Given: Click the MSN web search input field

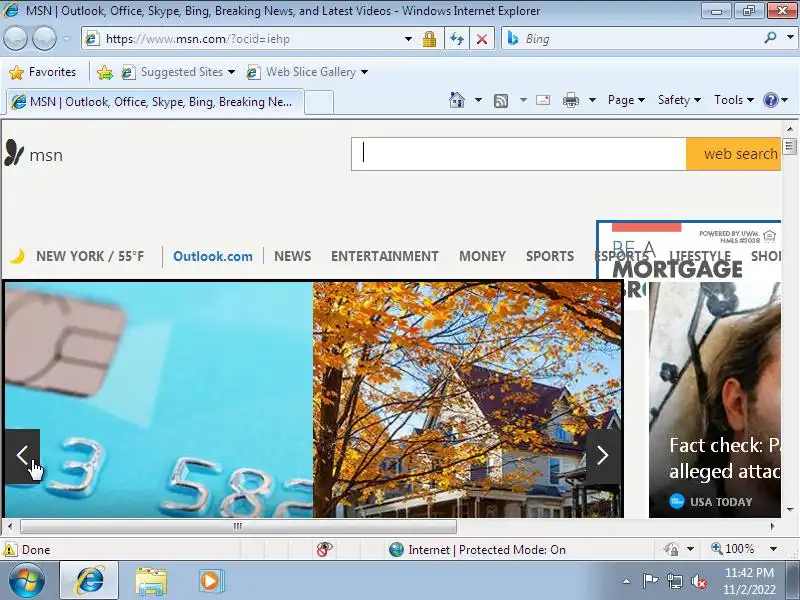Looking at the screenshot, I should click(518, 154).
